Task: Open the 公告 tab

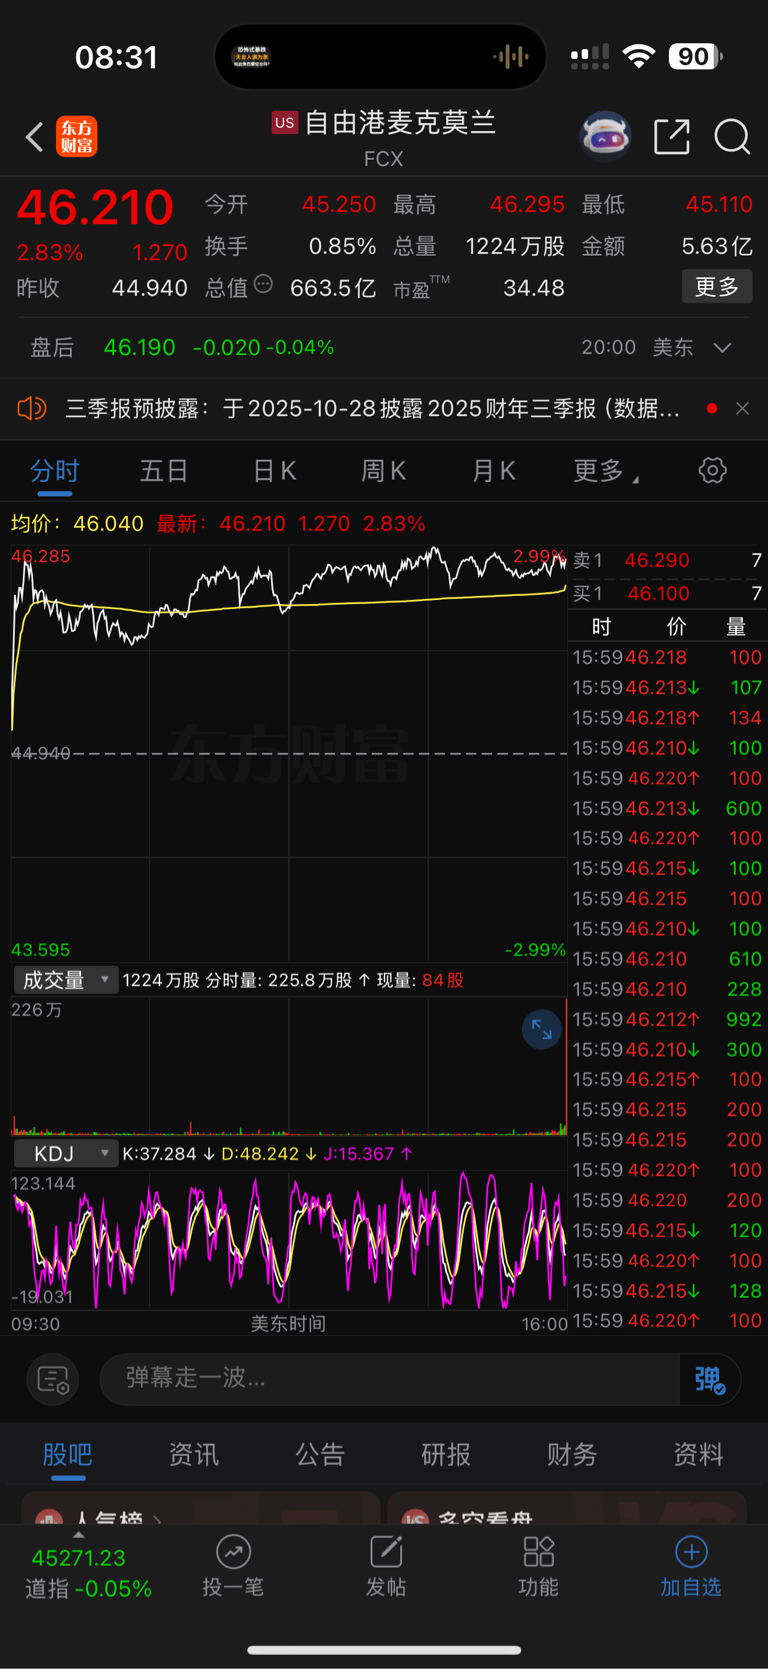Action: pos(320,1454)
